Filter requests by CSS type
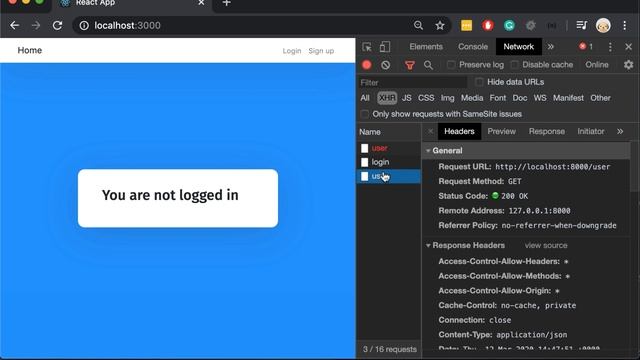 coord(426,98)
